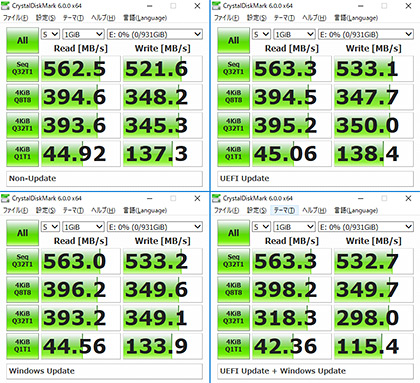Start 4KiB Q8T8 test in the top-right UEFI Update window
Image resolution: width=420 pixels, height=383 pixels.
[233, 97]
